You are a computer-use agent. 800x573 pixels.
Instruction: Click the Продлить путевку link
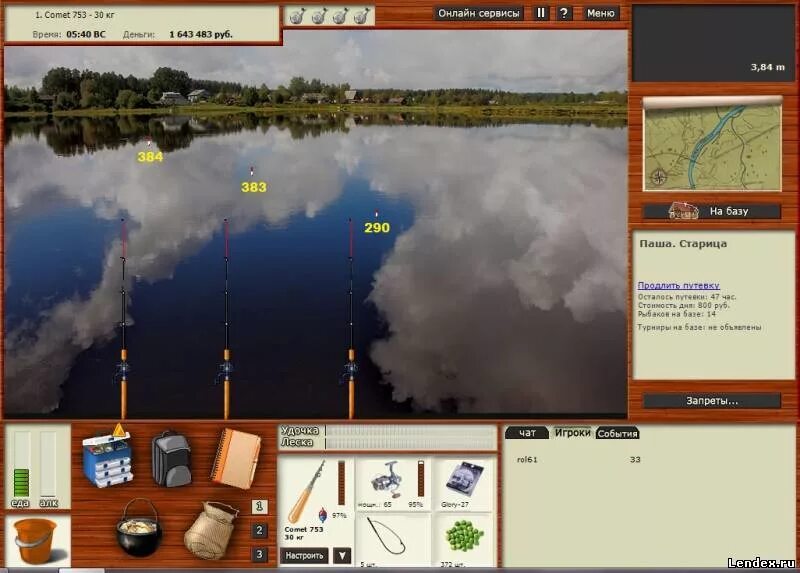coord(679,285)
